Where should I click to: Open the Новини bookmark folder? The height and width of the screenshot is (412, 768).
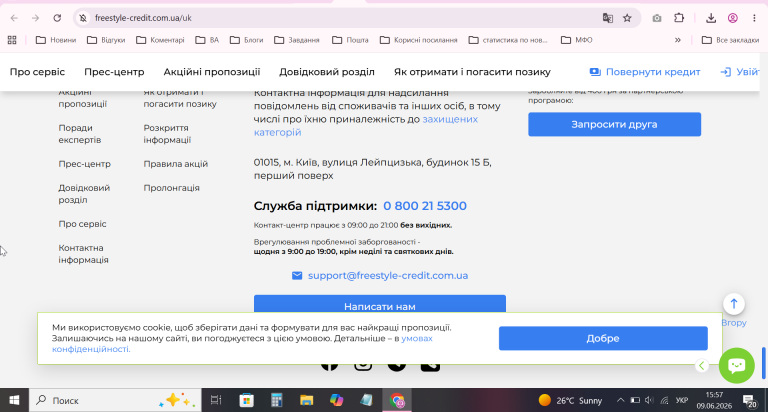[x=56, y=40]
